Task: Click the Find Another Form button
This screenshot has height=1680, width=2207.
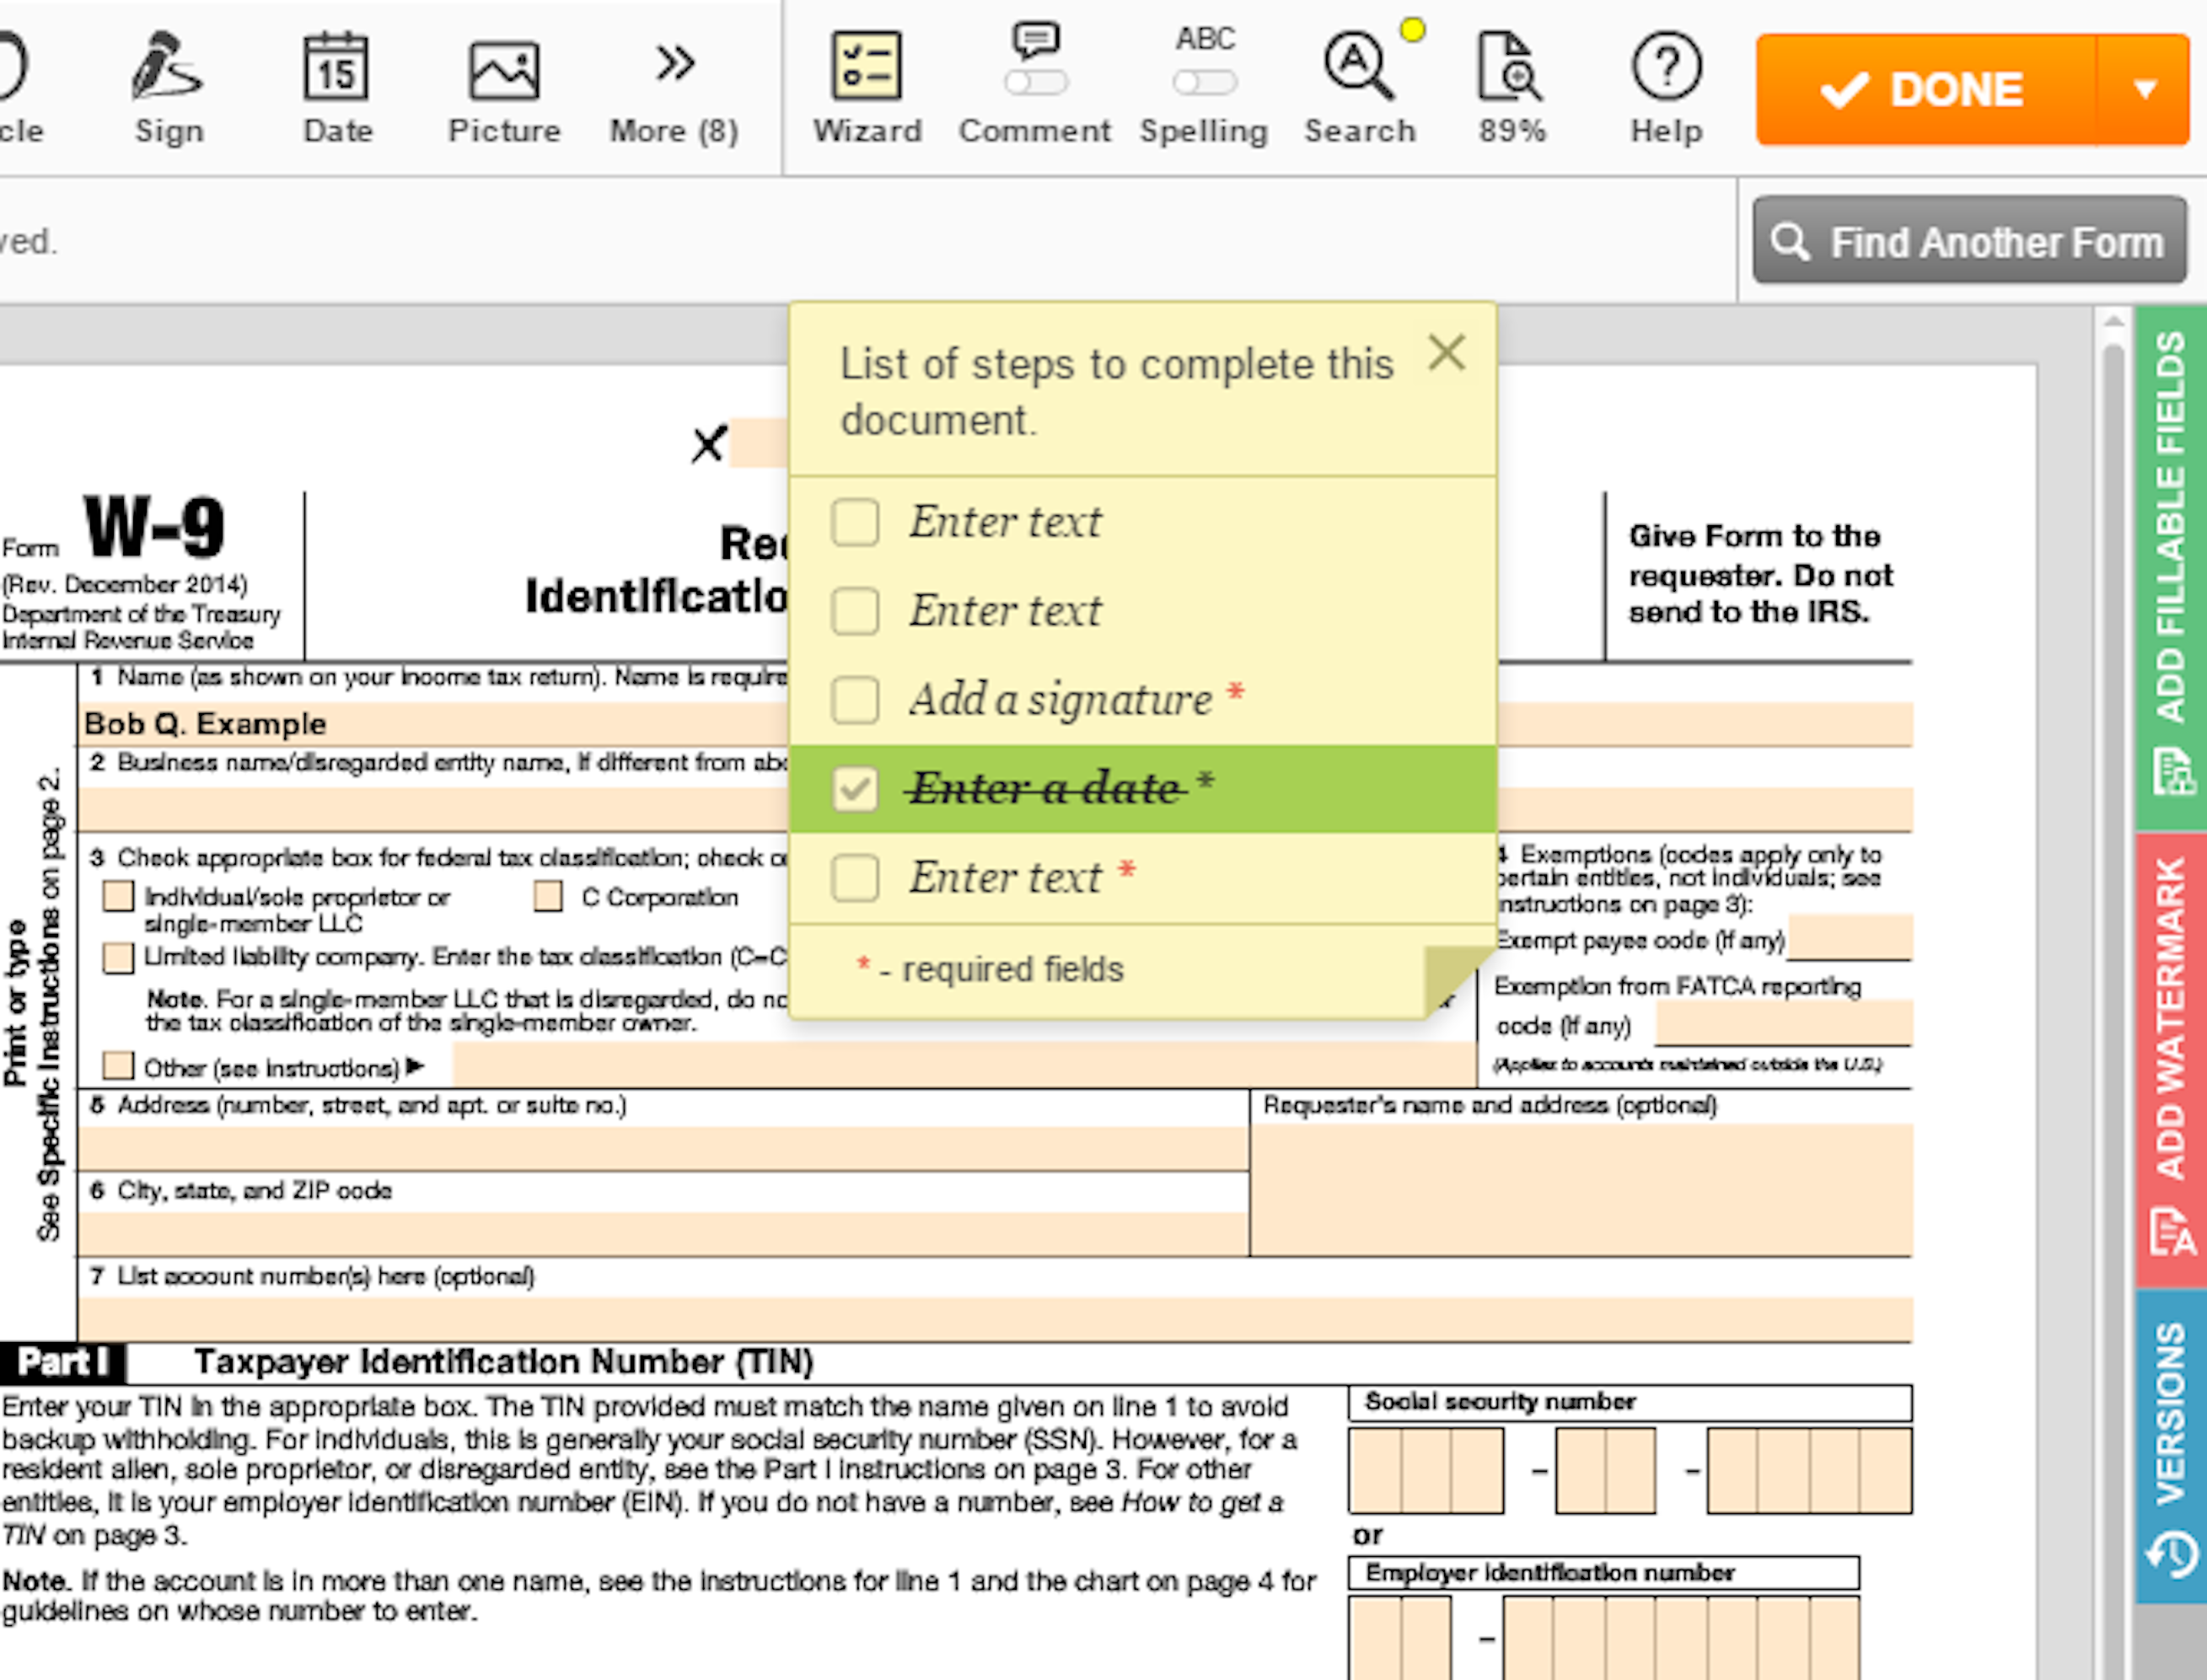Action: pyautogui.click(x=1969, y=242)
